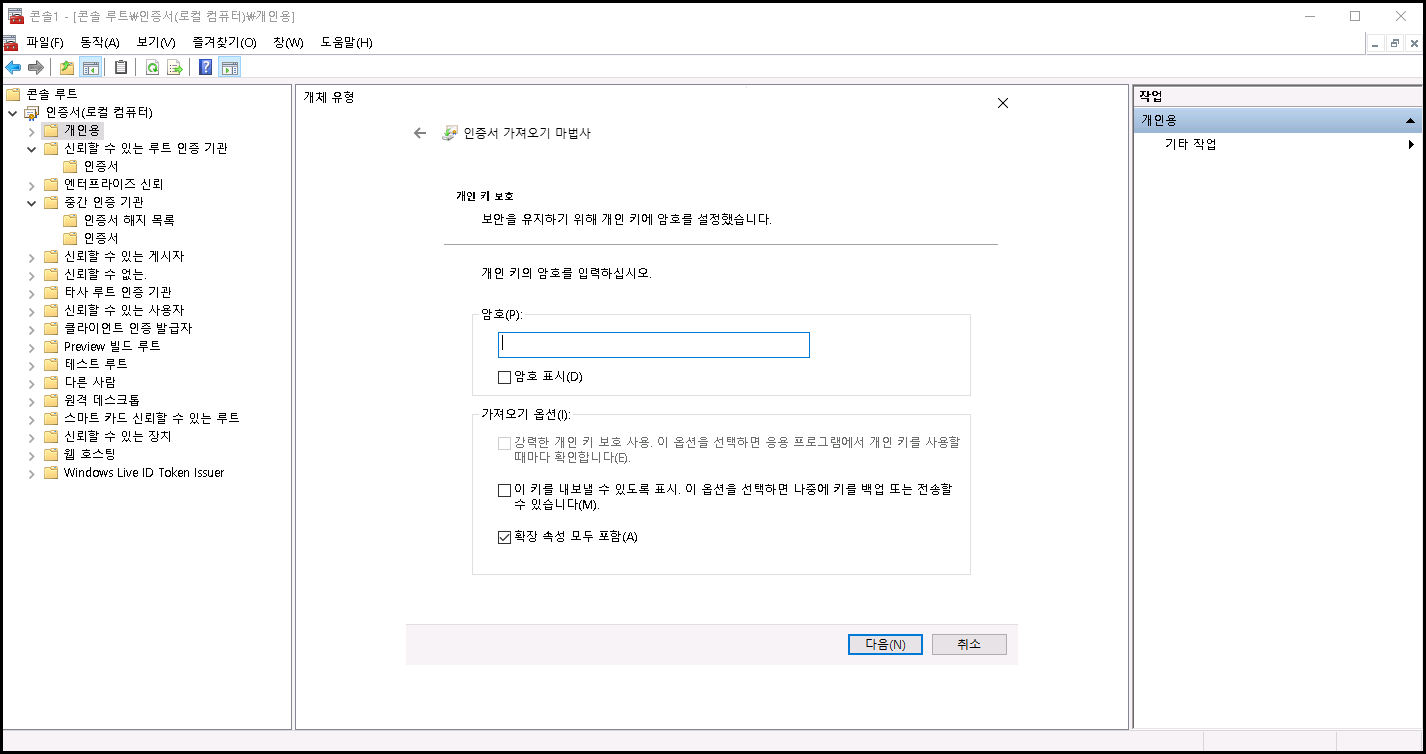Restore the inner console window via the MDI restore icon

[1394, 43]
